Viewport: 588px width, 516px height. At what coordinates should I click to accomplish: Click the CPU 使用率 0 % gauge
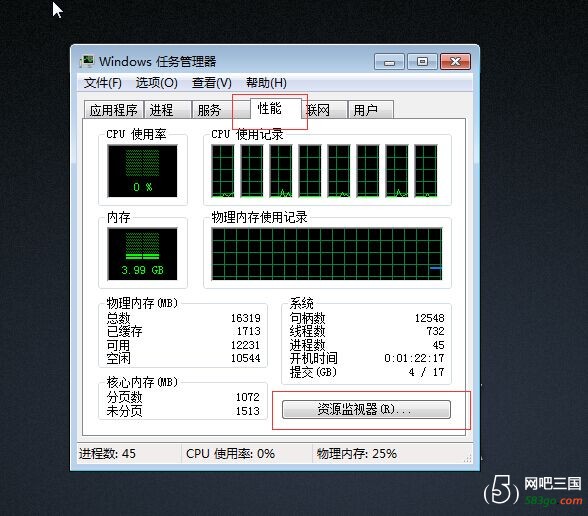click(142, 171)
